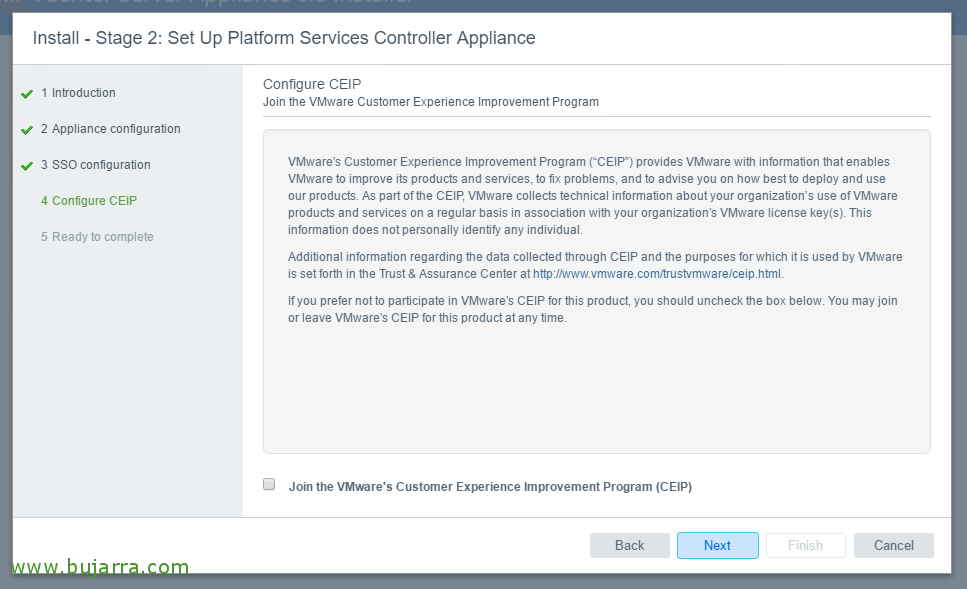Viewport: 967px width, 589px height.
Task: Select step 3 SSO configuration
Action: point(96,165)
